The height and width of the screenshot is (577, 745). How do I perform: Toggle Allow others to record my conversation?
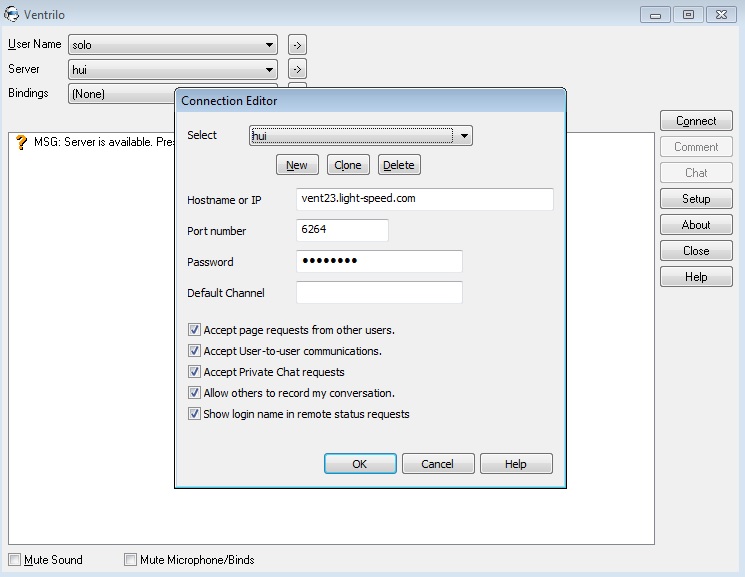pyautogui.click(x=194, y=393)
